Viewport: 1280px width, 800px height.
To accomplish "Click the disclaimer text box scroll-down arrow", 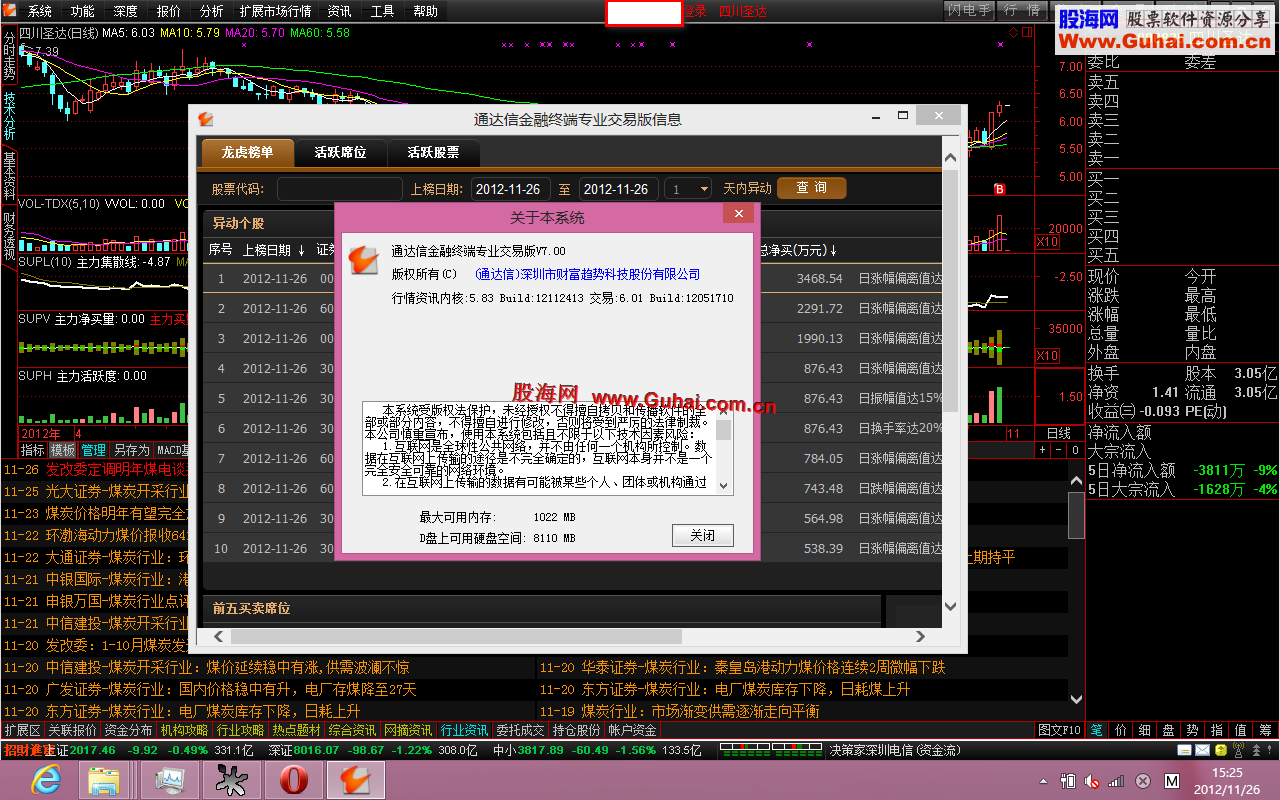I will pos(724,486).
